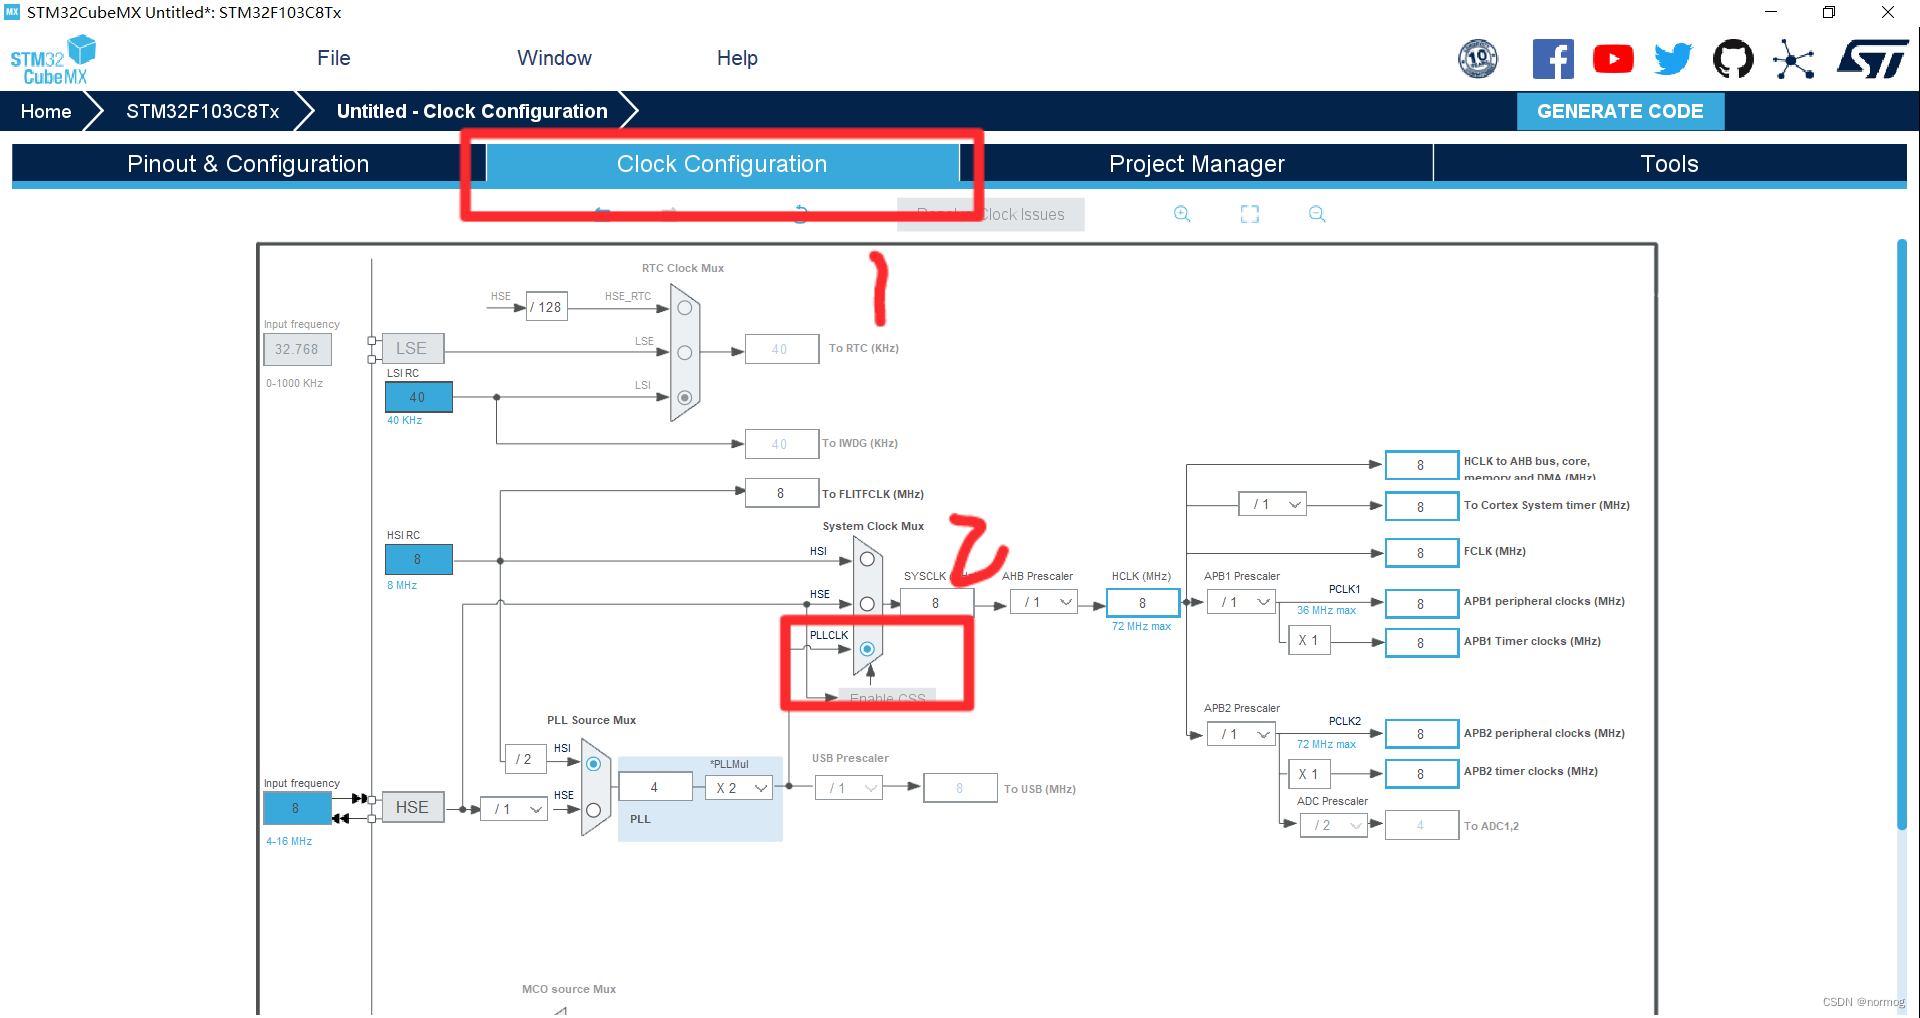
Task: Select LSE input on RTC Clock Mux
Action: [685, 352]
